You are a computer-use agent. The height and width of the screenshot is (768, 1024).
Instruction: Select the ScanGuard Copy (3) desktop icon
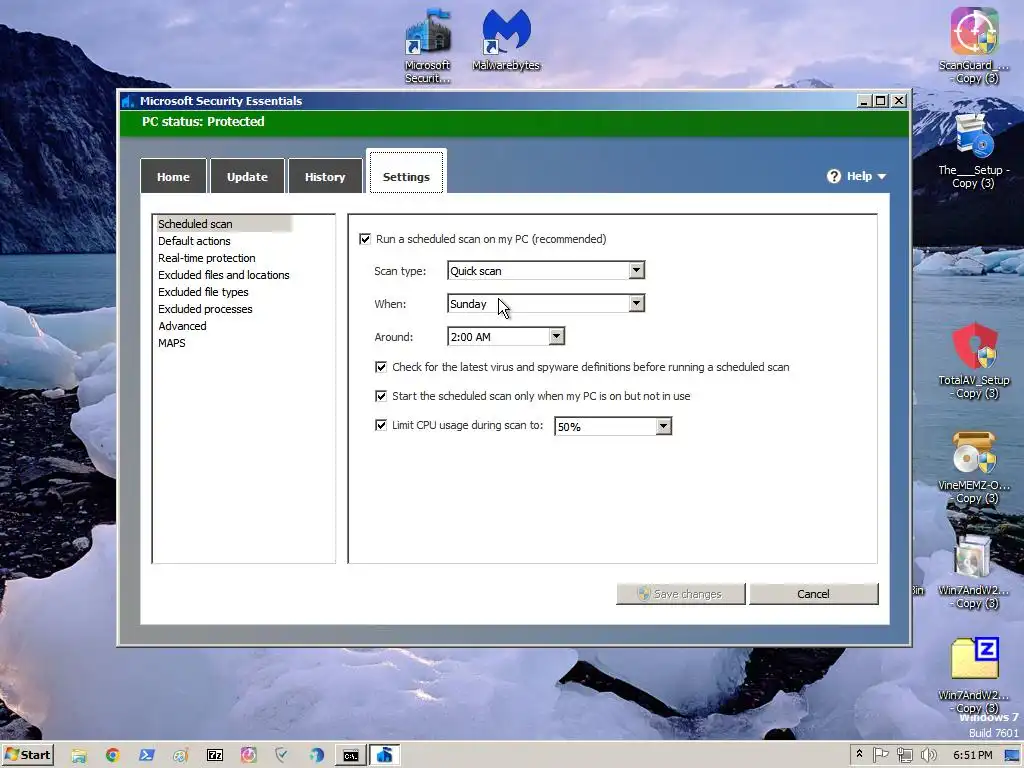pos(974,46)
